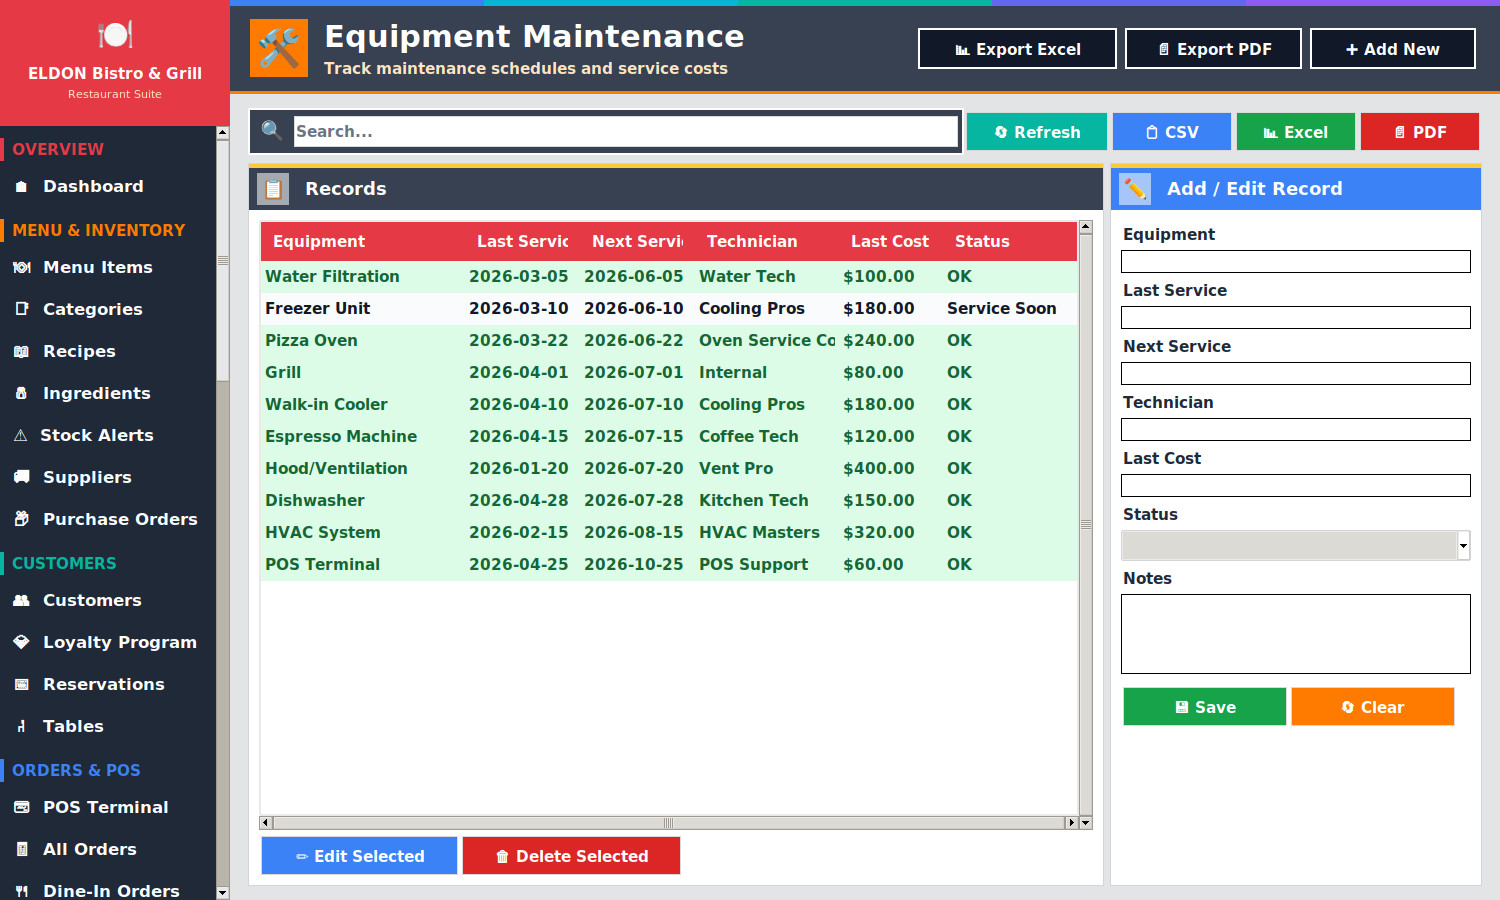1500x900 pixels.
Task: Click the restaurant plate logo icon
Action: (x=115, y=35)
